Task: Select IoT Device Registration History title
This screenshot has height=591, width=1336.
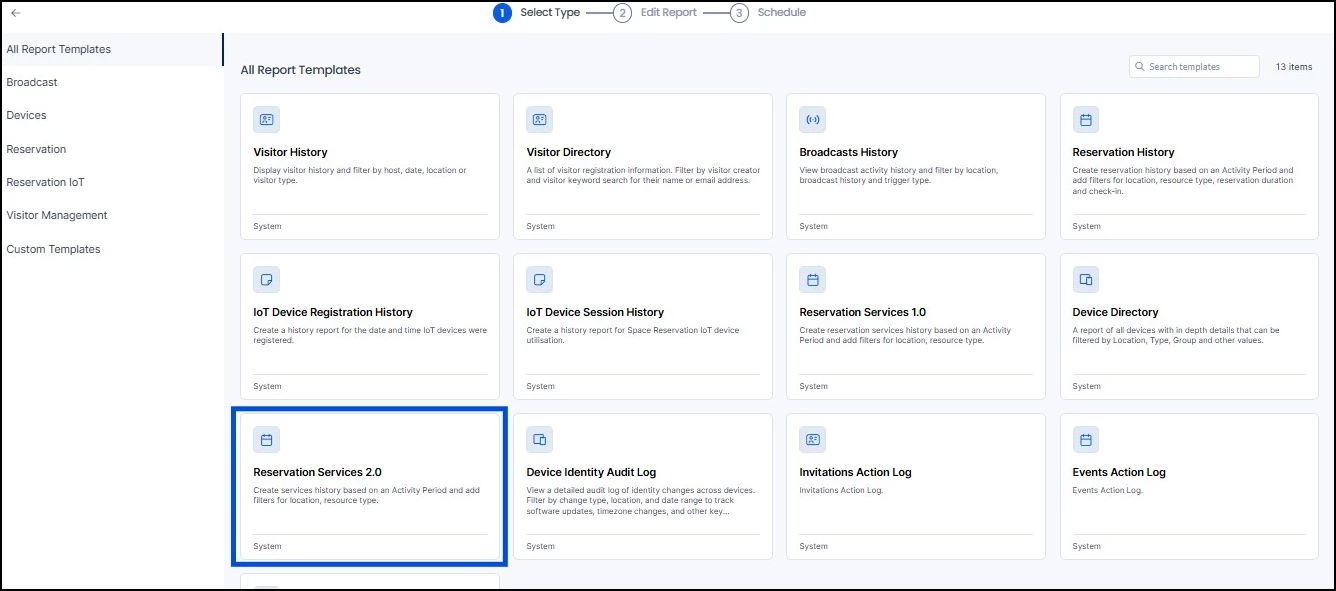Action: 333,312
